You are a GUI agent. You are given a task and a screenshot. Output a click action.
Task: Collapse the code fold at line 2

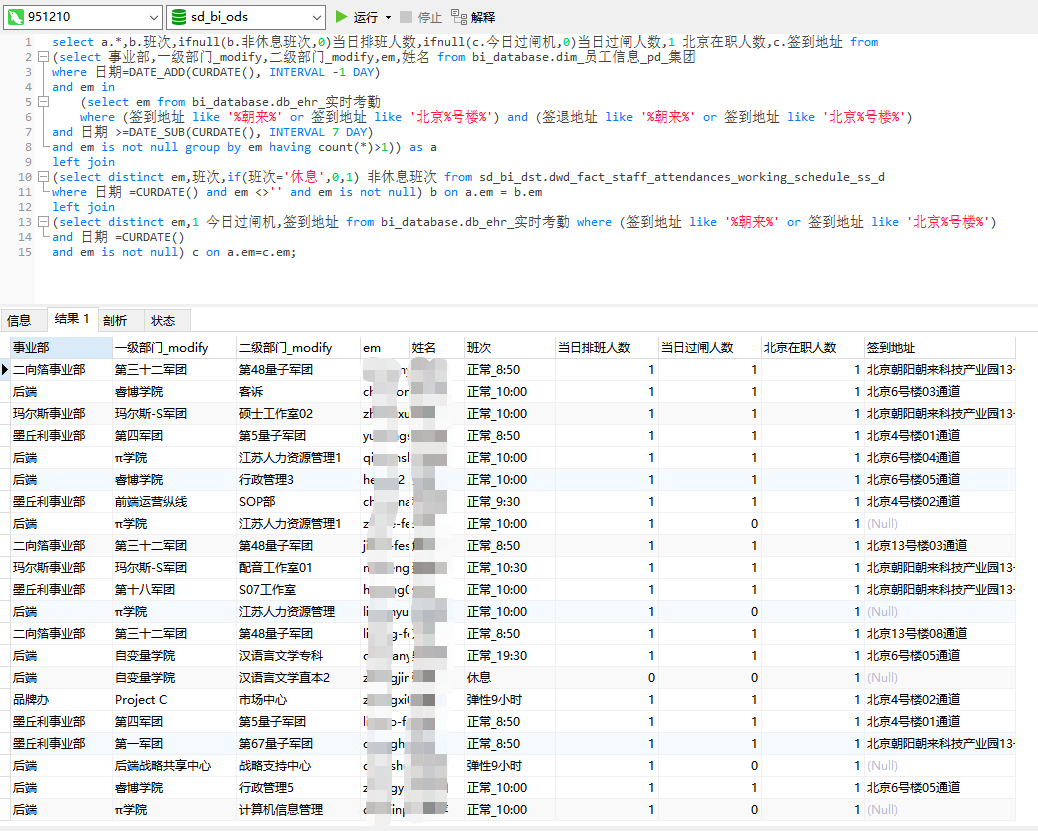(43, 57)
